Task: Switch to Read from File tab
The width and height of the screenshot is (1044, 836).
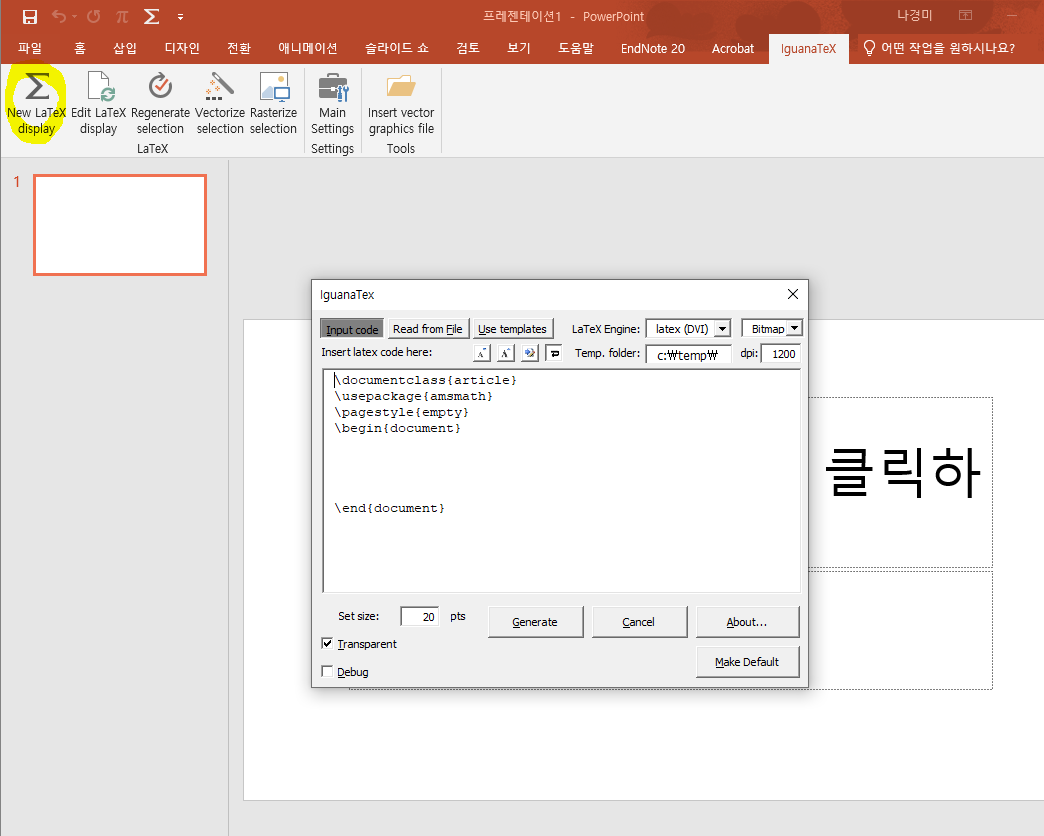Action: [x=427, y=329]
